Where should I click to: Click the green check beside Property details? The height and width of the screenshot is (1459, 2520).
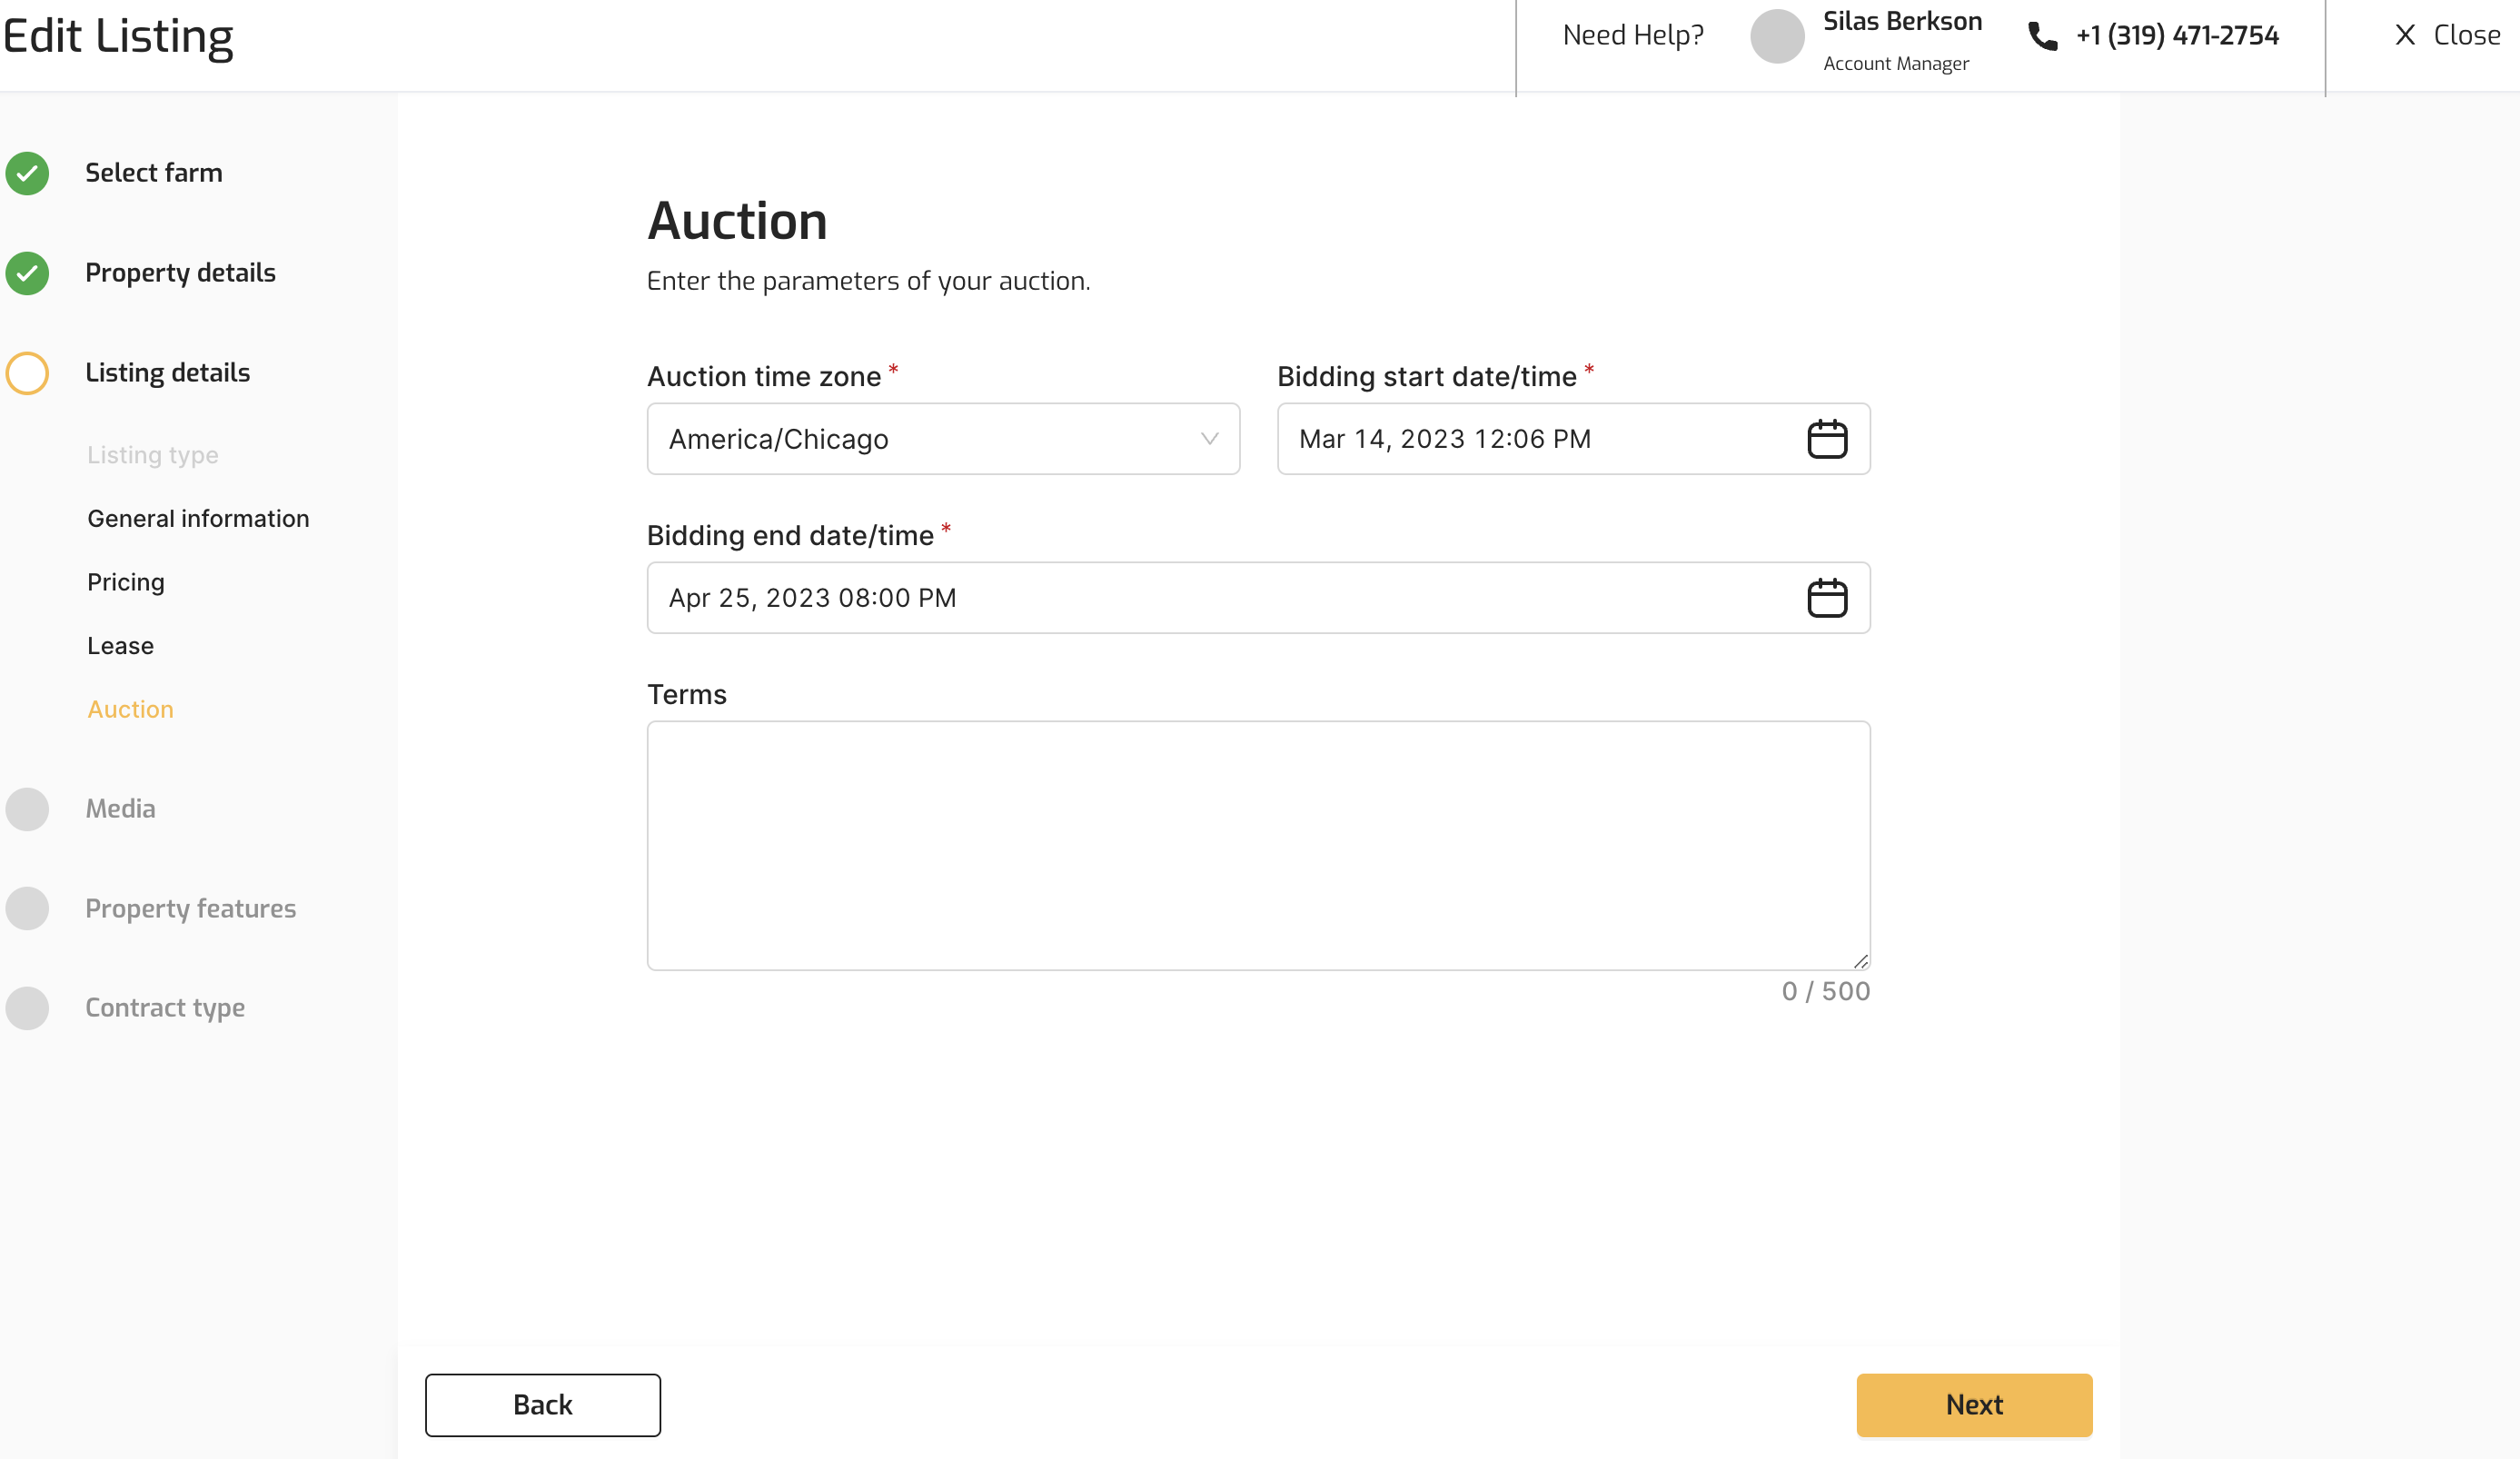coord(27,273)
